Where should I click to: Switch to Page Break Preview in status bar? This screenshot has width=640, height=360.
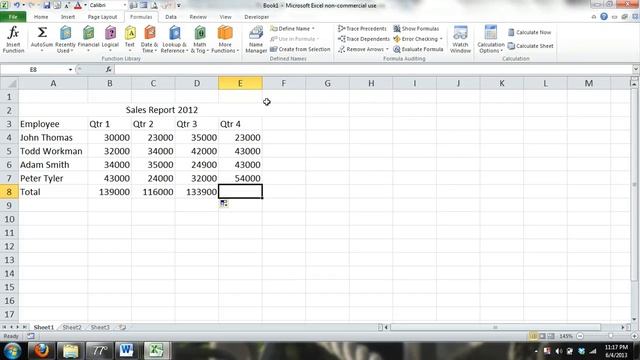click(551, 336)
